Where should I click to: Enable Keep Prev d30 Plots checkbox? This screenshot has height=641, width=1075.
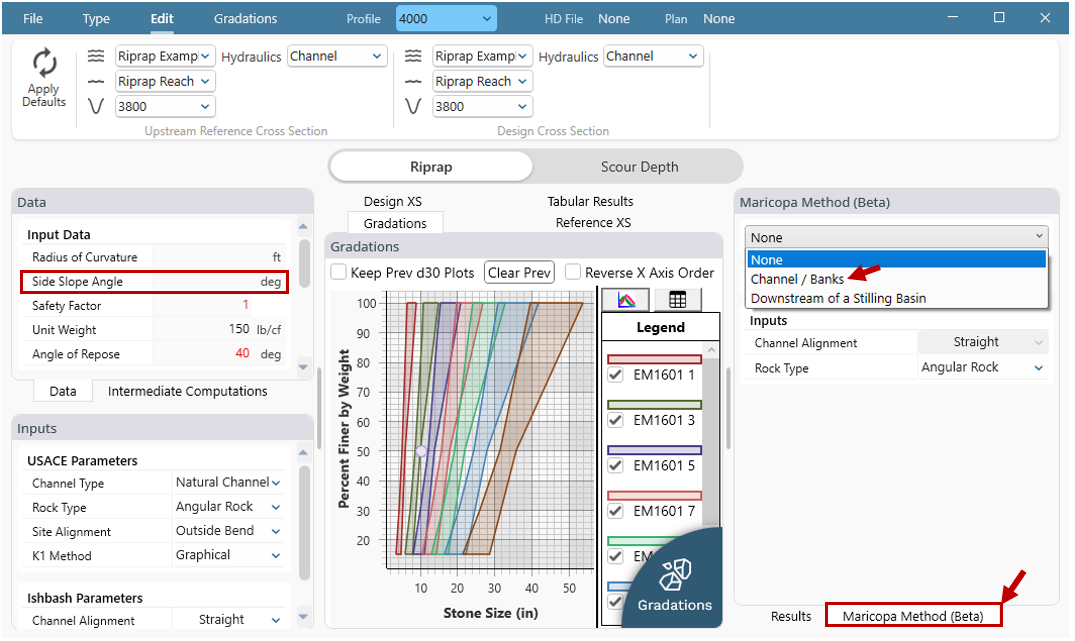pyautogui.click(x=339, y=272)
